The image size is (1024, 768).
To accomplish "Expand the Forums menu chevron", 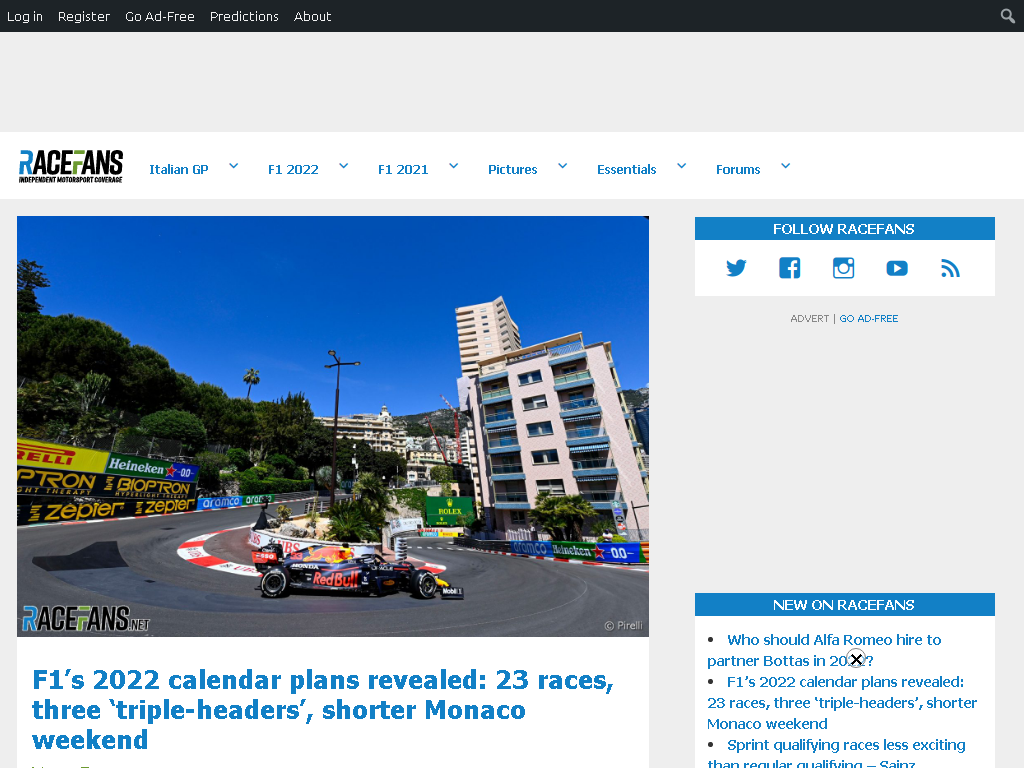I will click(786, 166).
